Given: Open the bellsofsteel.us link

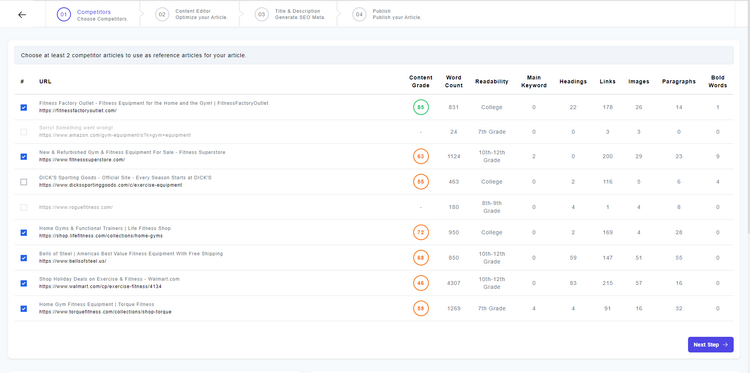Looking at the screenshot, I should tap(73, 262).
